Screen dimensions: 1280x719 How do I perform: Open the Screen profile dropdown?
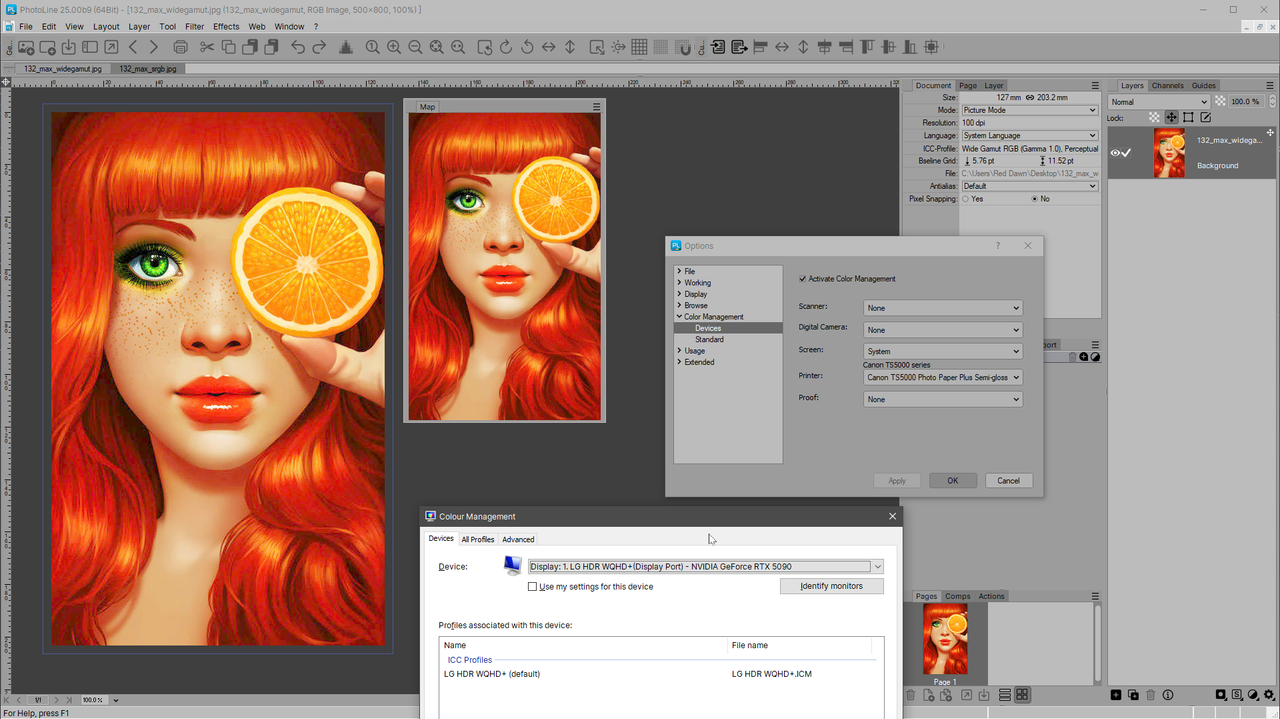(x=942, y=351)
